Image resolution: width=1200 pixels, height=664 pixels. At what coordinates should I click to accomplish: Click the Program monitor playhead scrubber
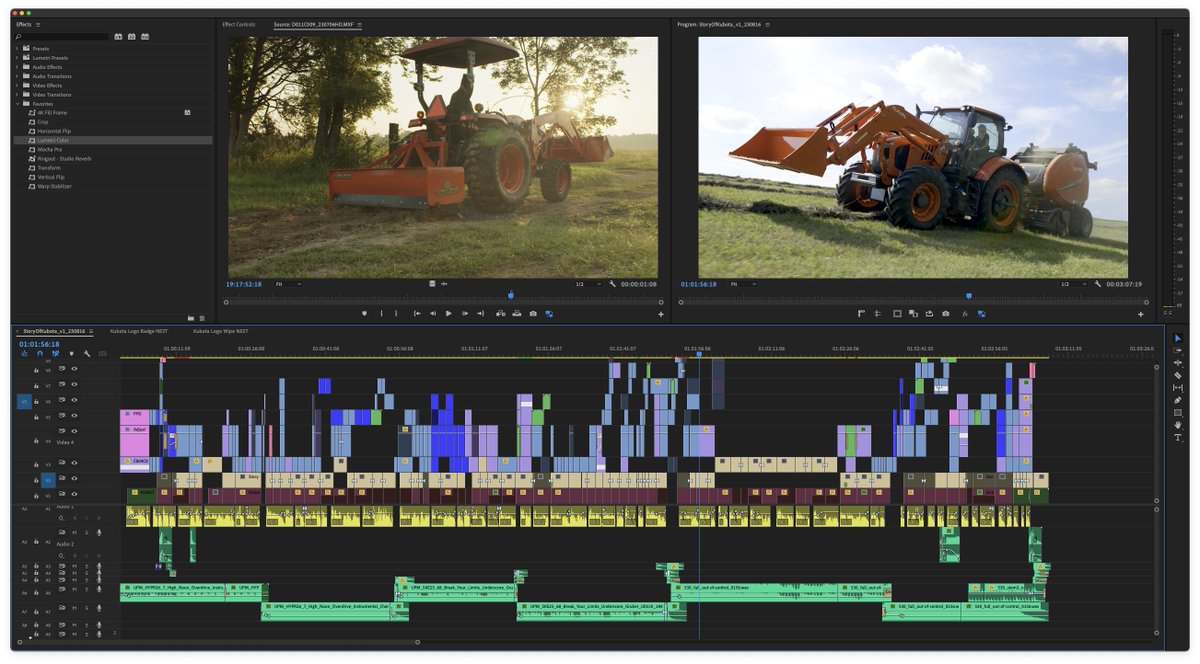pos(968,295)
